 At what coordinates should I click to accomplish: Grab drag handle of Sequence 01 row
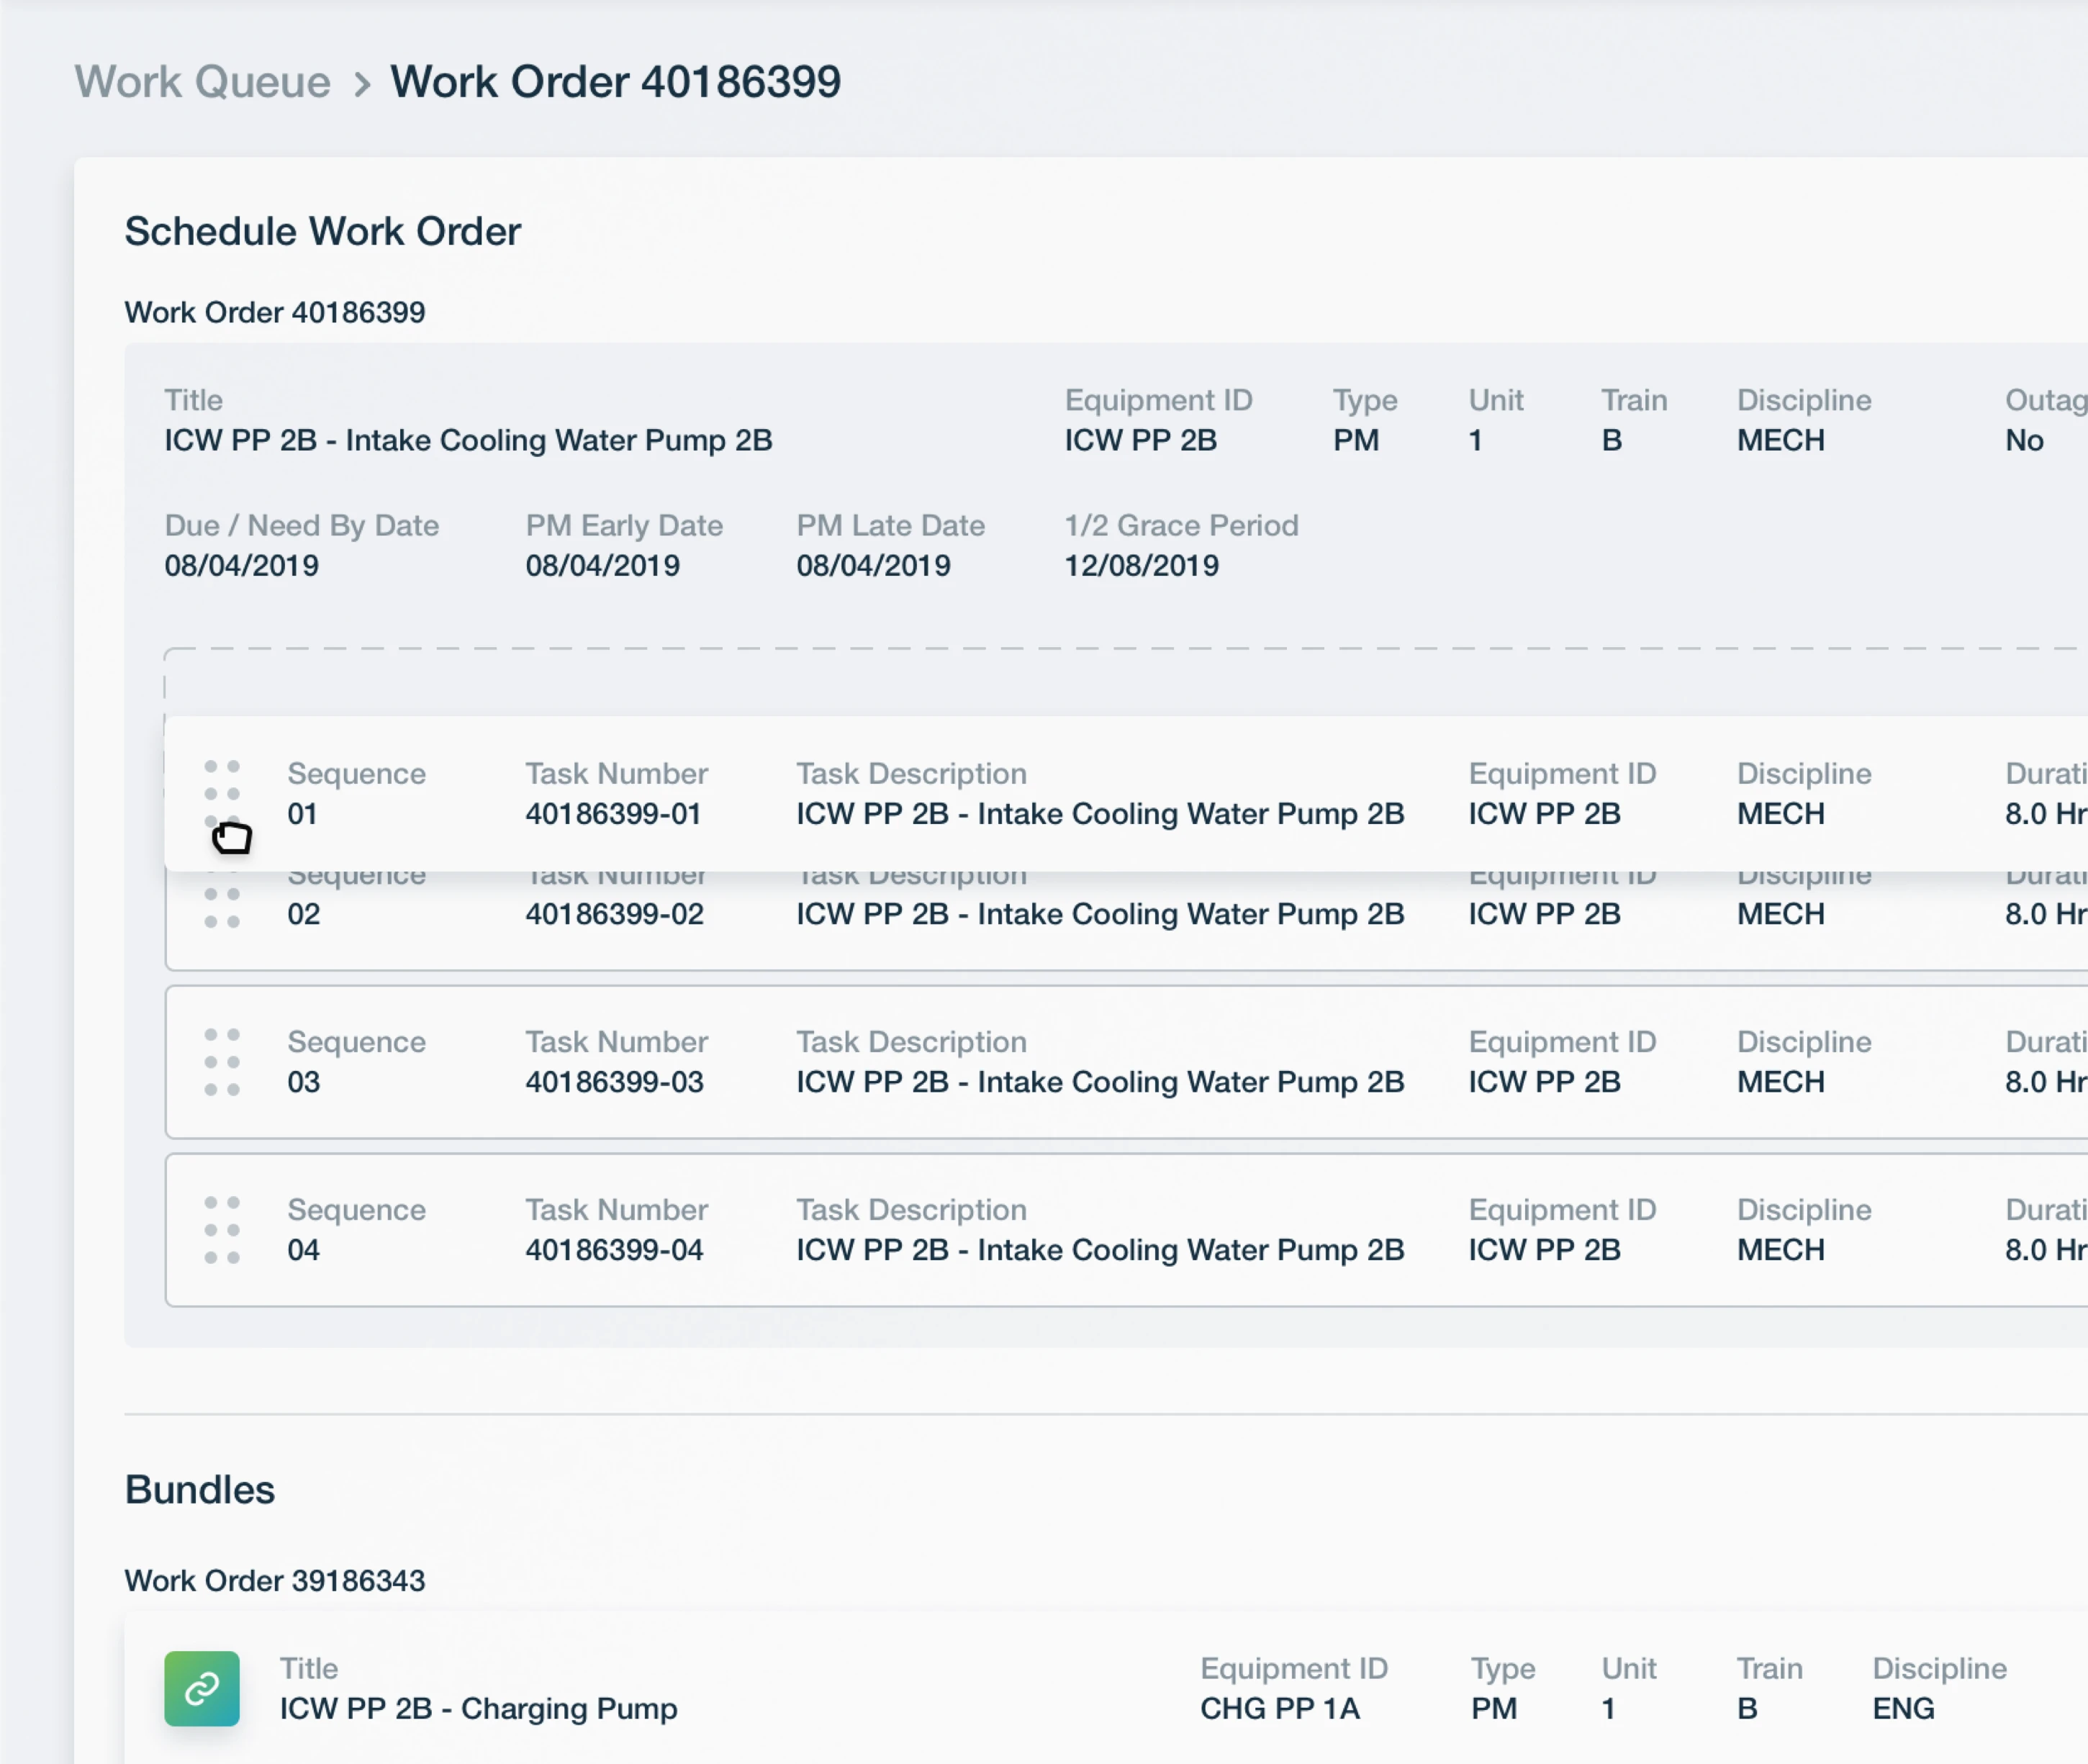coord(222,794)
